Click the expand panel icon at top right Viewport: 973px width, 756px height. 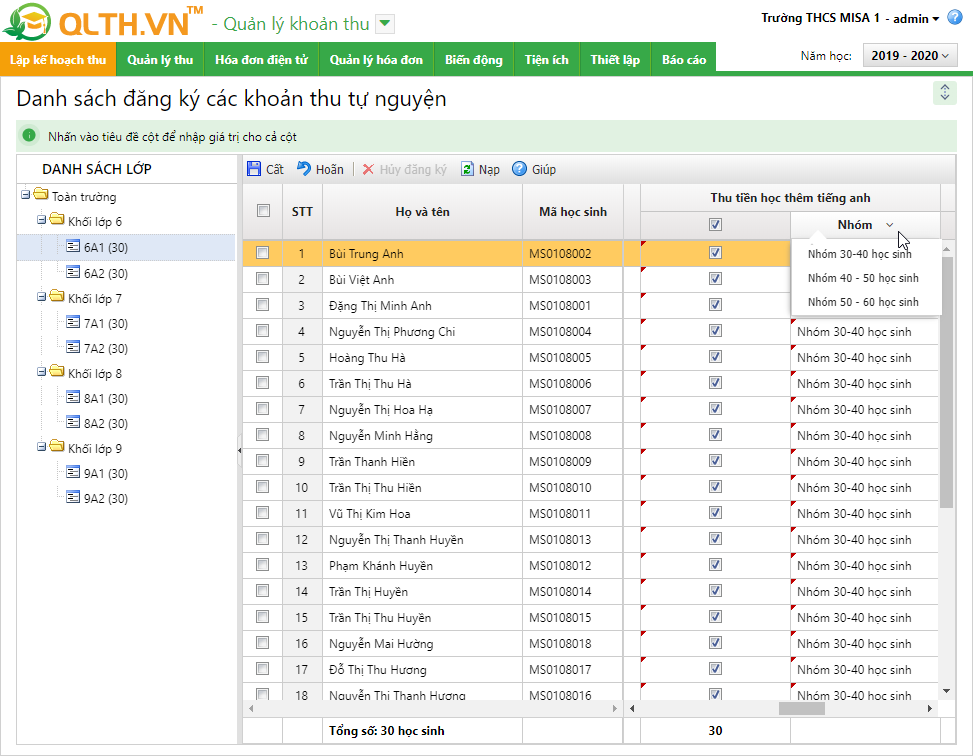[x=944, y=93]
